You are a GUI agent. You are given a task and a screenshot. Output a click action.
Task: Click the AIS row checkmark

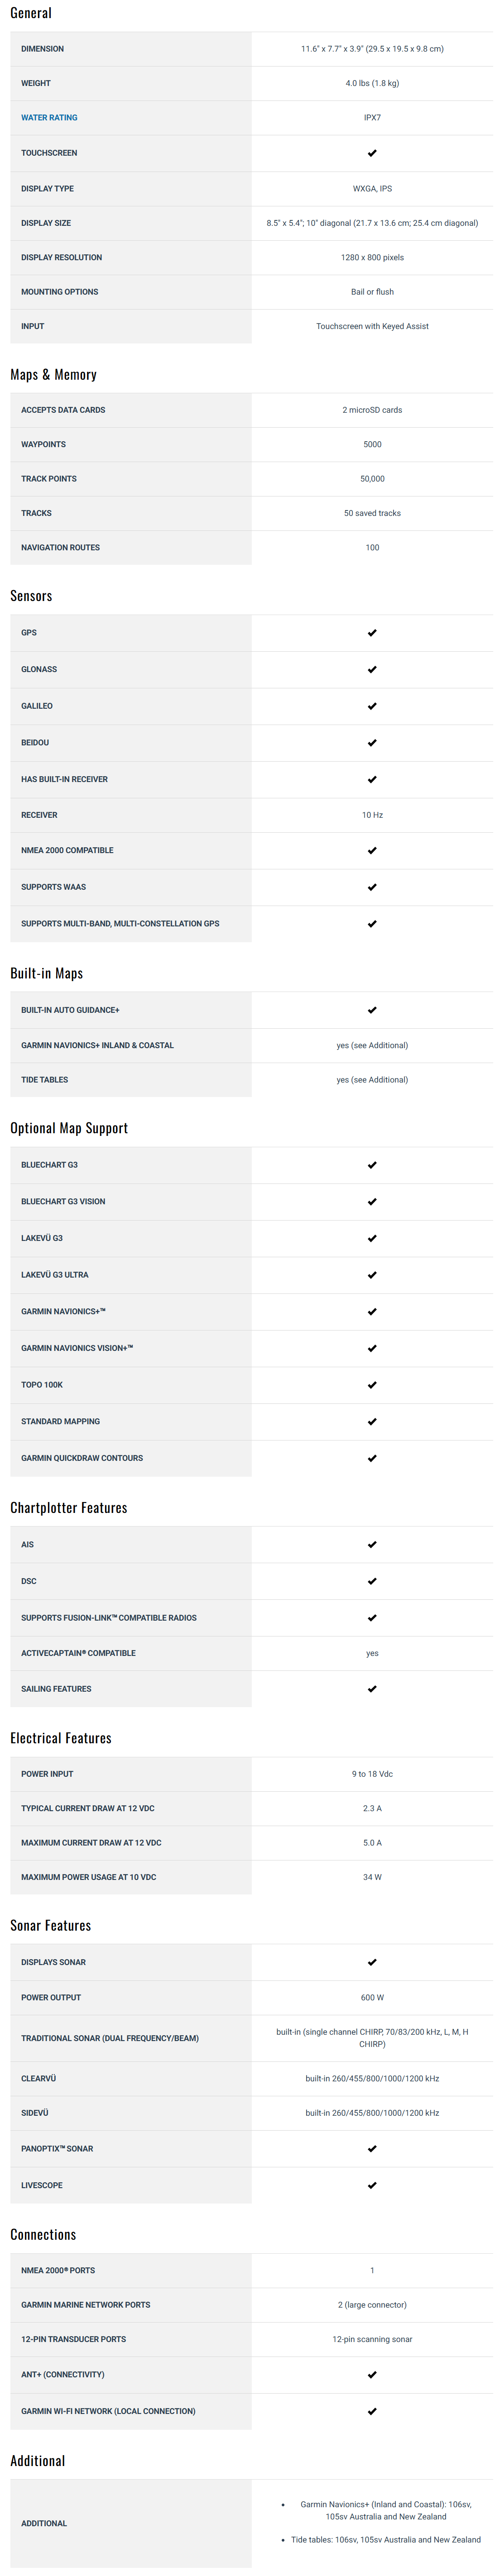(372, 1545)
